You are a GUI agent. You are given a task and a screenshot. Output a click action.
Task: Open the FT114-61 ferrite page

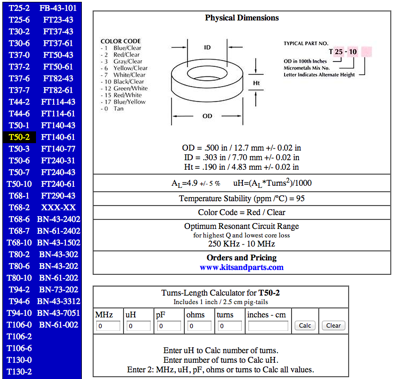pyautogui.click(x=58, y=114)
